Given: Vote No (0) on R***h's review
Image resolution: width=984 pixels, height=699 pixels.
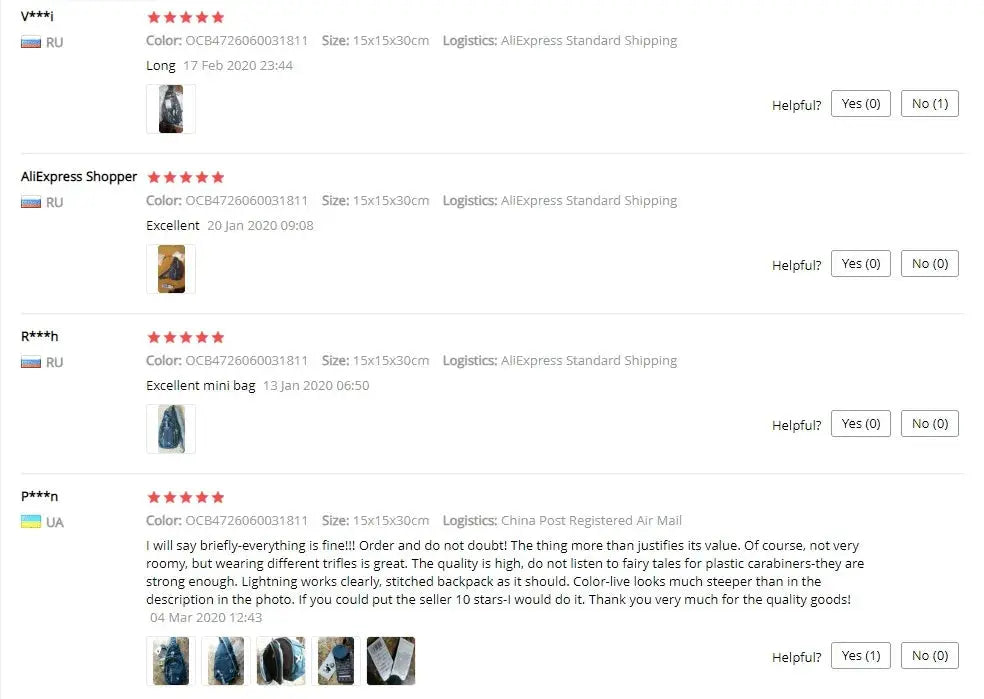Looking at the screenshot, I should 929,424.
